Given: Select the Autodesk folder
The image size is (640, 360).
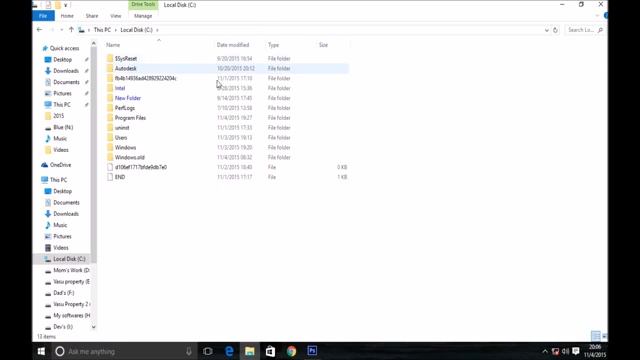Looking at the screenshot, I should (125, 69).
